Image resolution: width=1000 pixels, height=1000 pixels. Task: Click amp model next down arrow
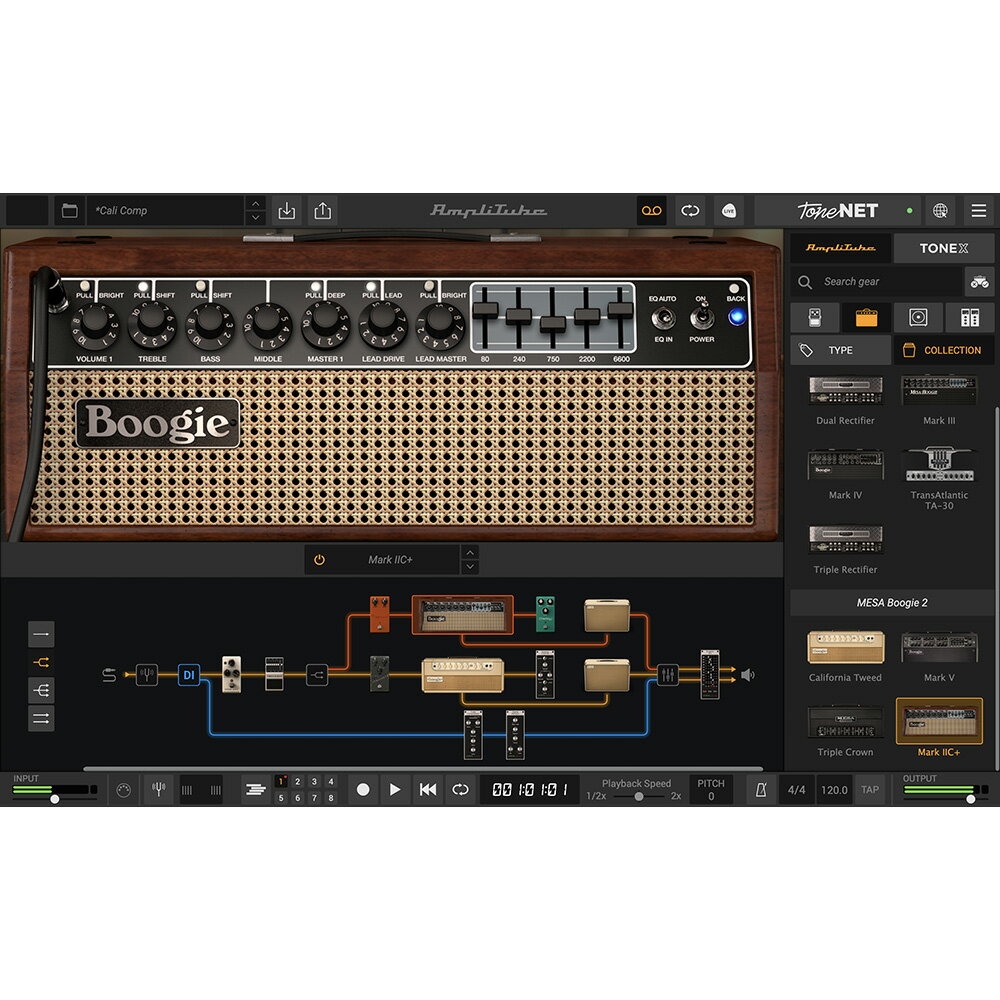[x=470, y=566]
